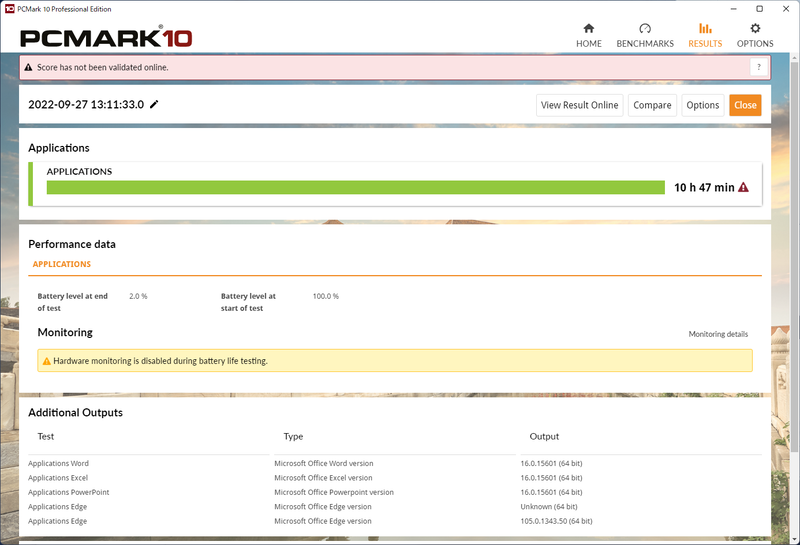Click the warning triangle beside 10 h 47 min
800x545 pixels.
[743, 187]
